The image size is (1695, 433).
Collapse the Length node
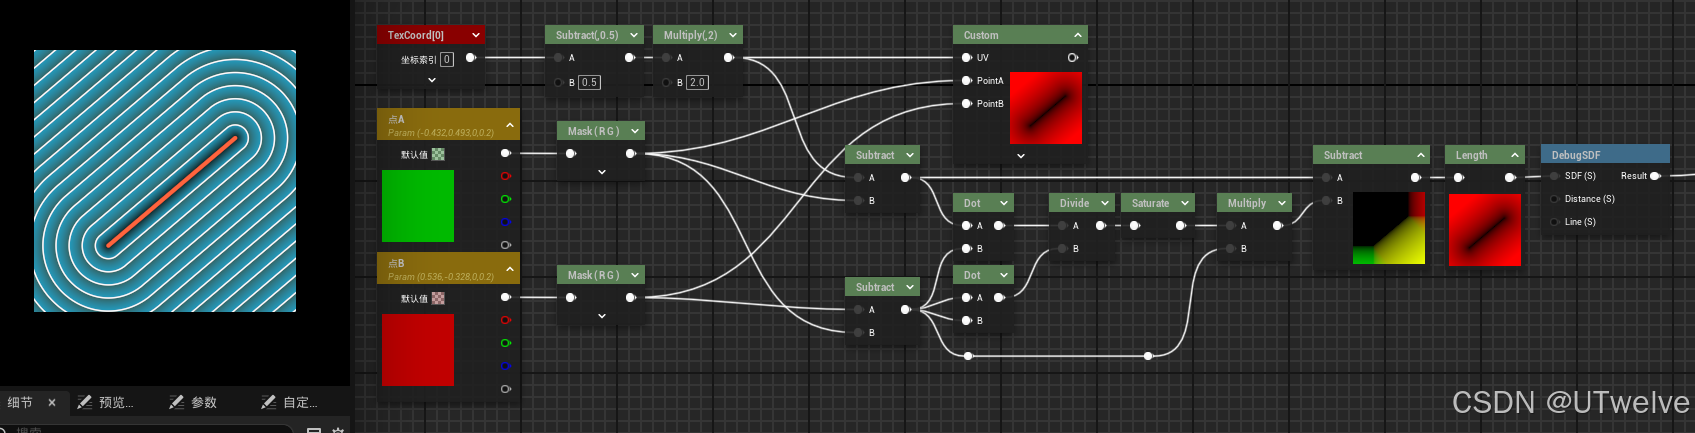pos(1515,155)
